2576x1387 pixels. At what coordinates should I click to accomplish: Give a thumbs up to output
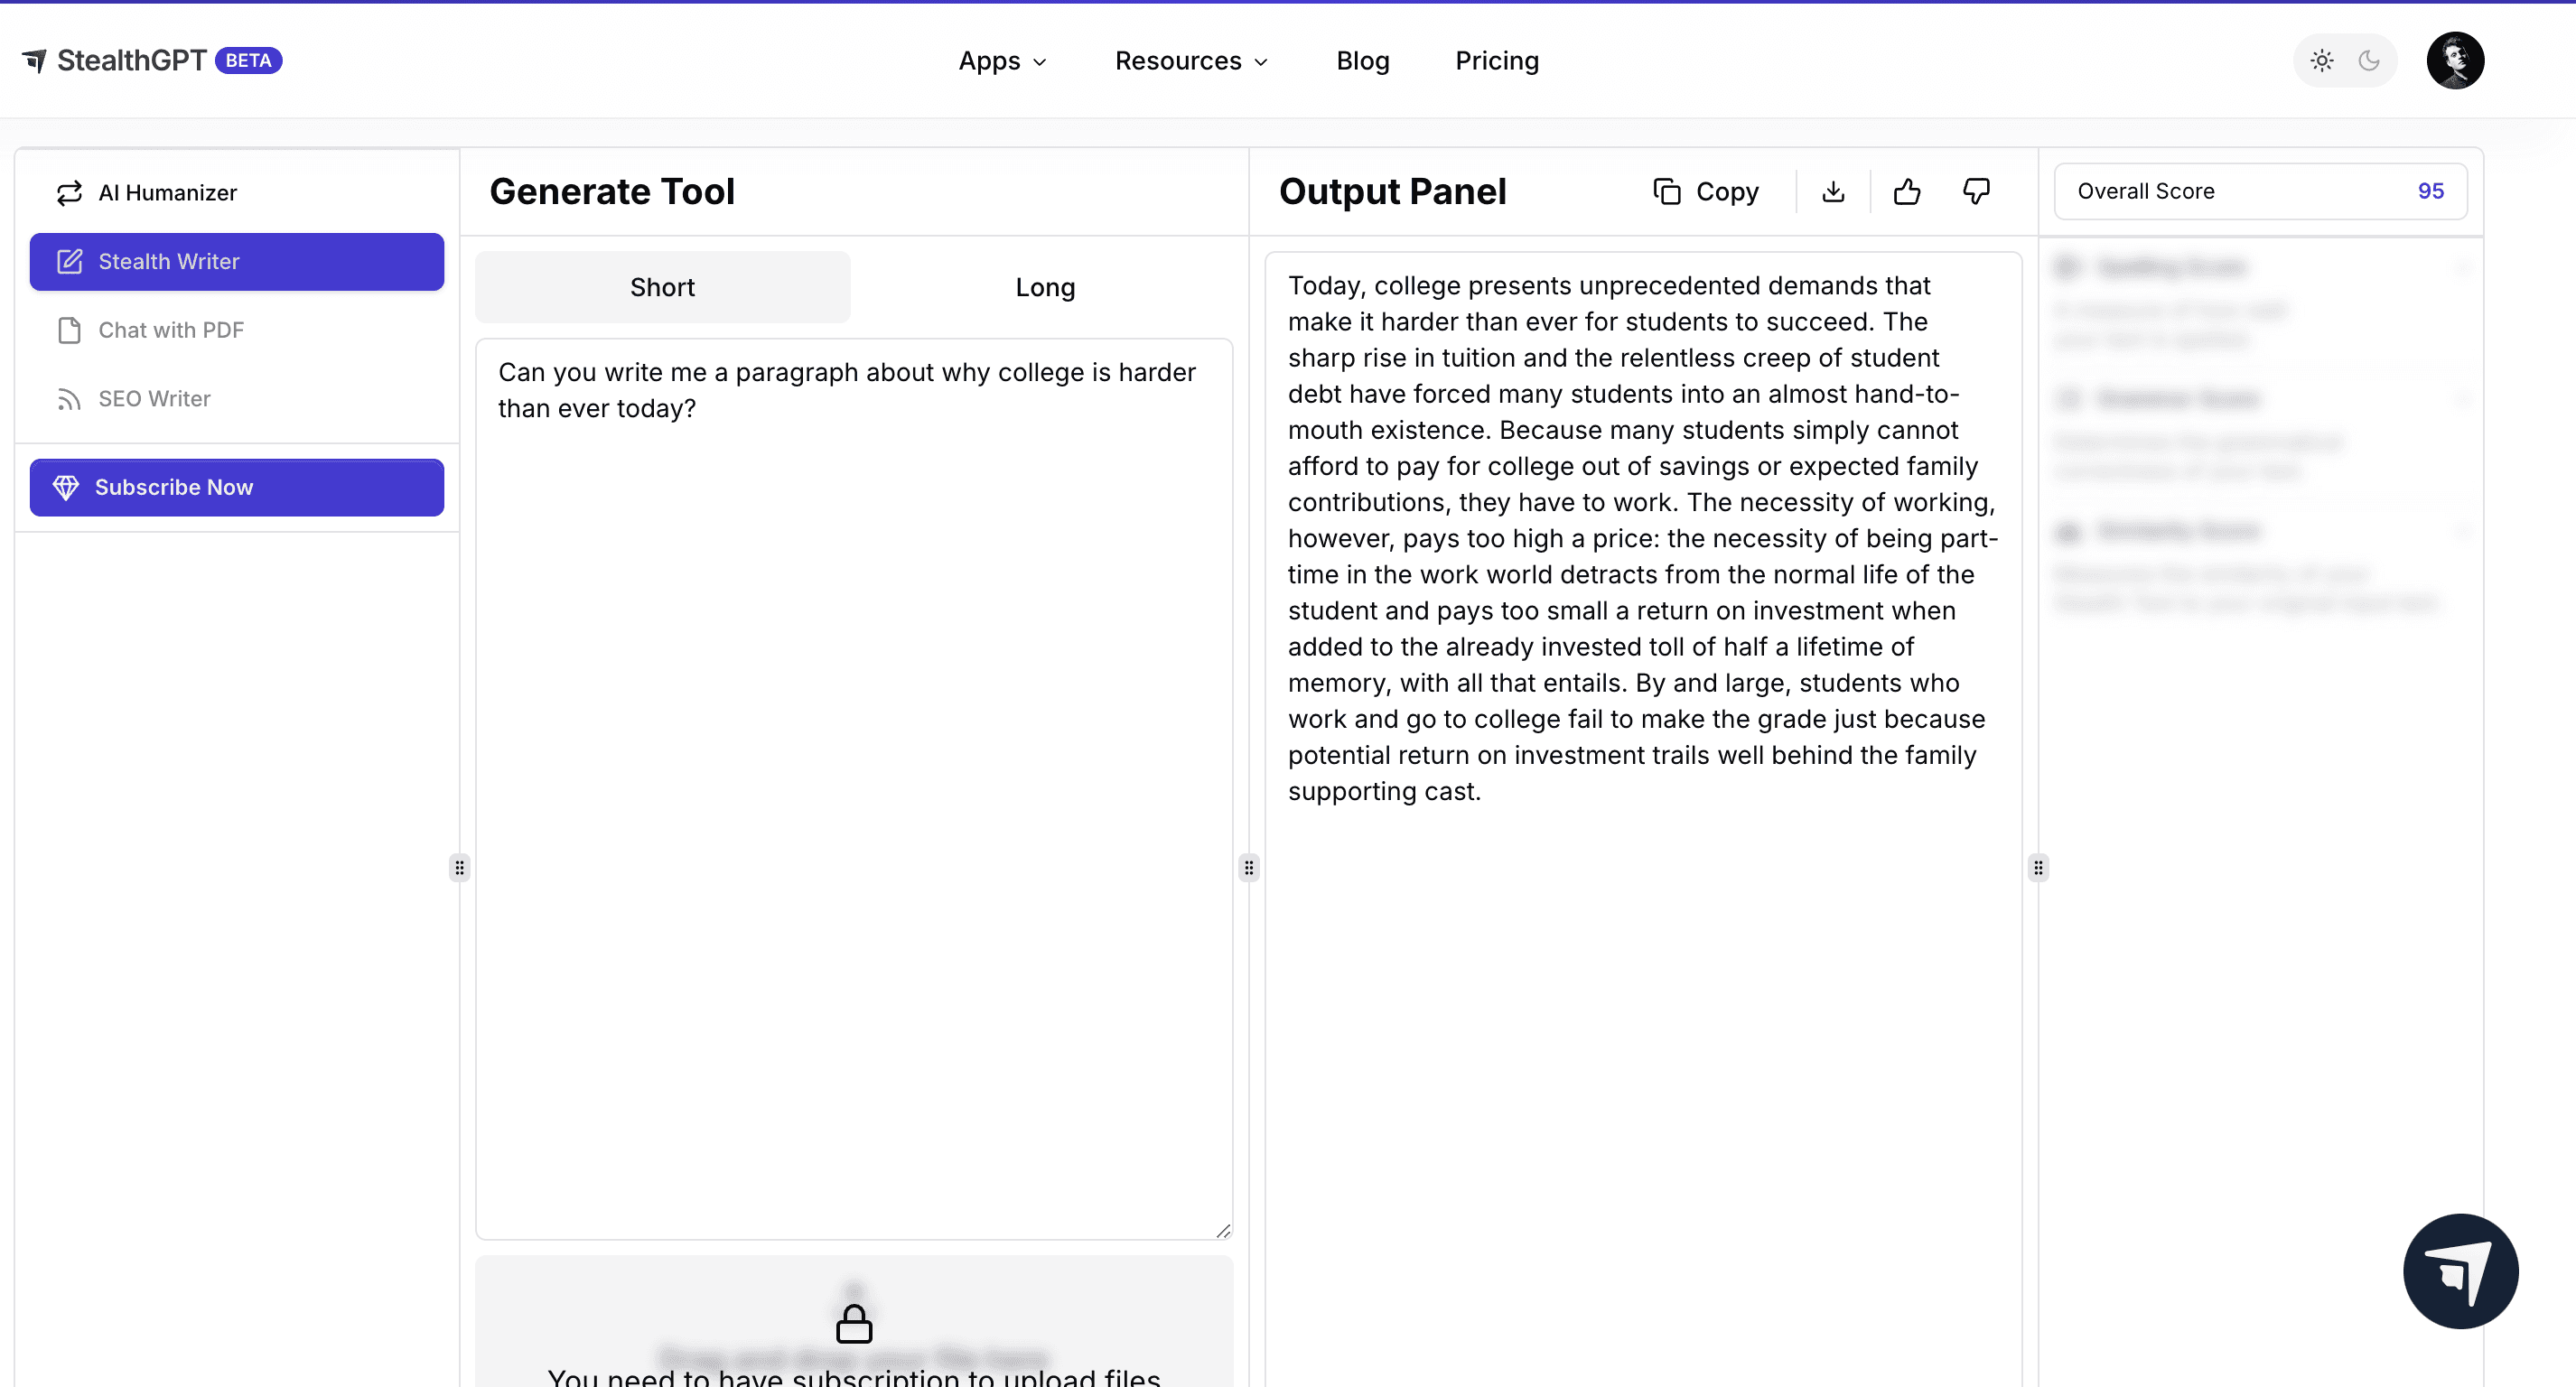click(1907, 191)
